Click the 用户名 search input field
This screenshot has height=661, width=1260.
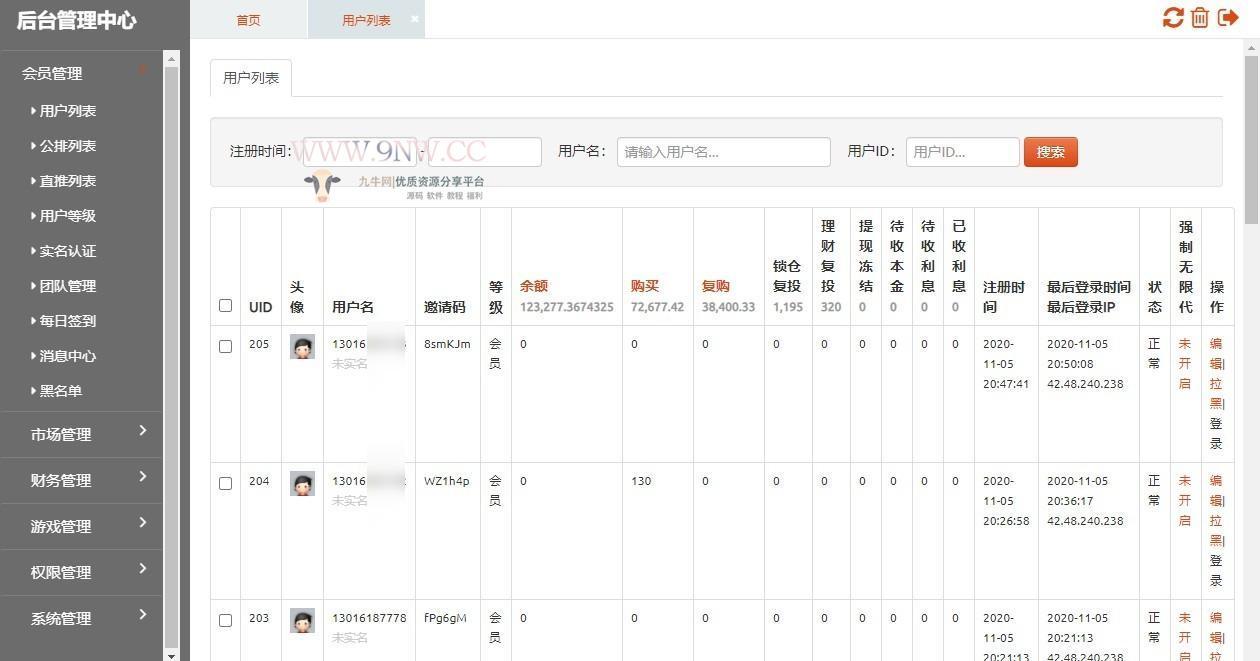pos(723,152)
